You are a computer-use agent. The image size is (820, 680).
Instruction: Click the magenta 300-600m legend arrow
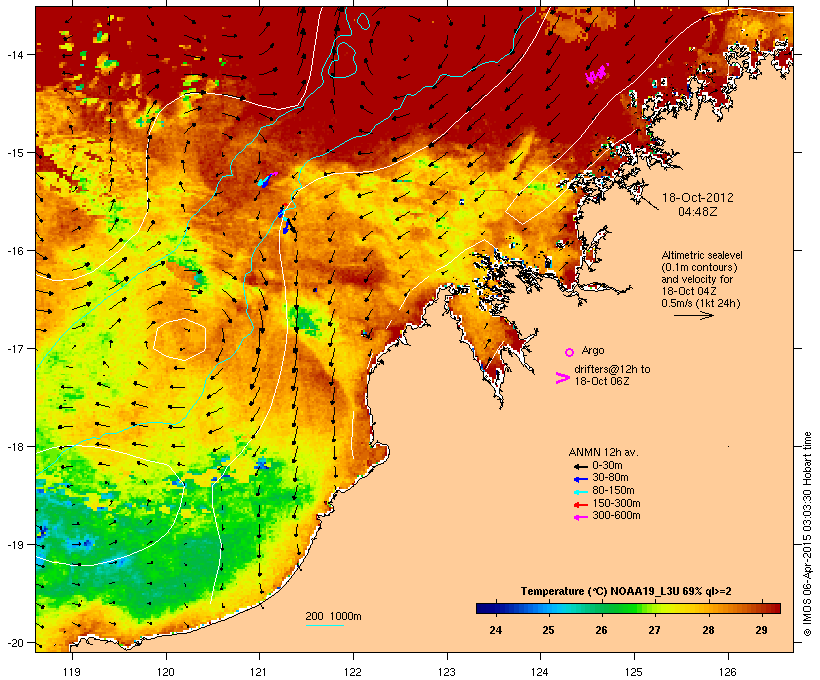(580, 517)
